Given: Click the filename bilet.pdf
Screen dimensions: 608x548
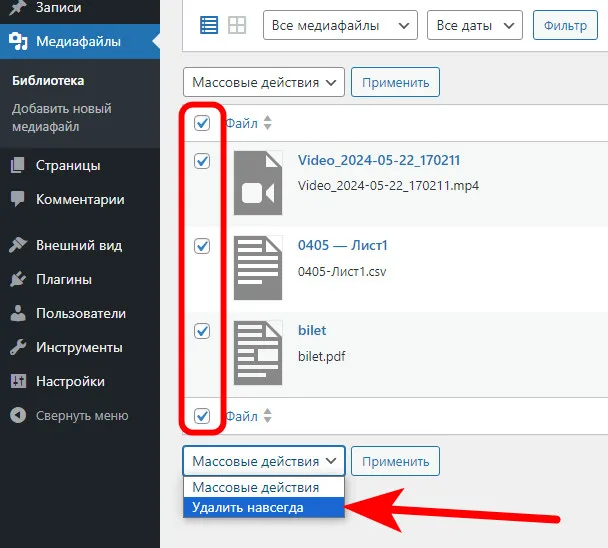Looking at the screenshot, I should click(321, 356).
